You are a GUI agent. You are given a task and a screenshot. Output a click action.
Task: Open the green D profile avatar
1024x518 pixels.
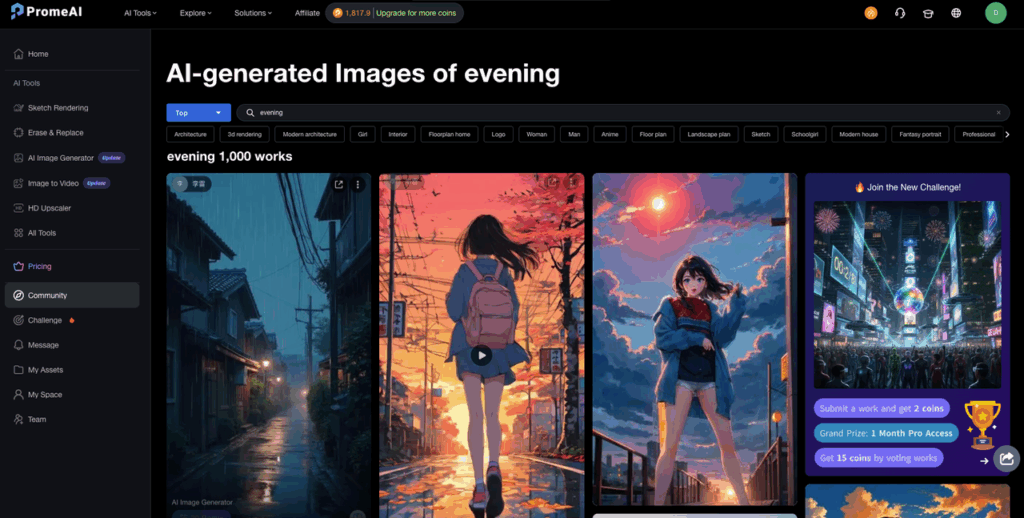995,13
